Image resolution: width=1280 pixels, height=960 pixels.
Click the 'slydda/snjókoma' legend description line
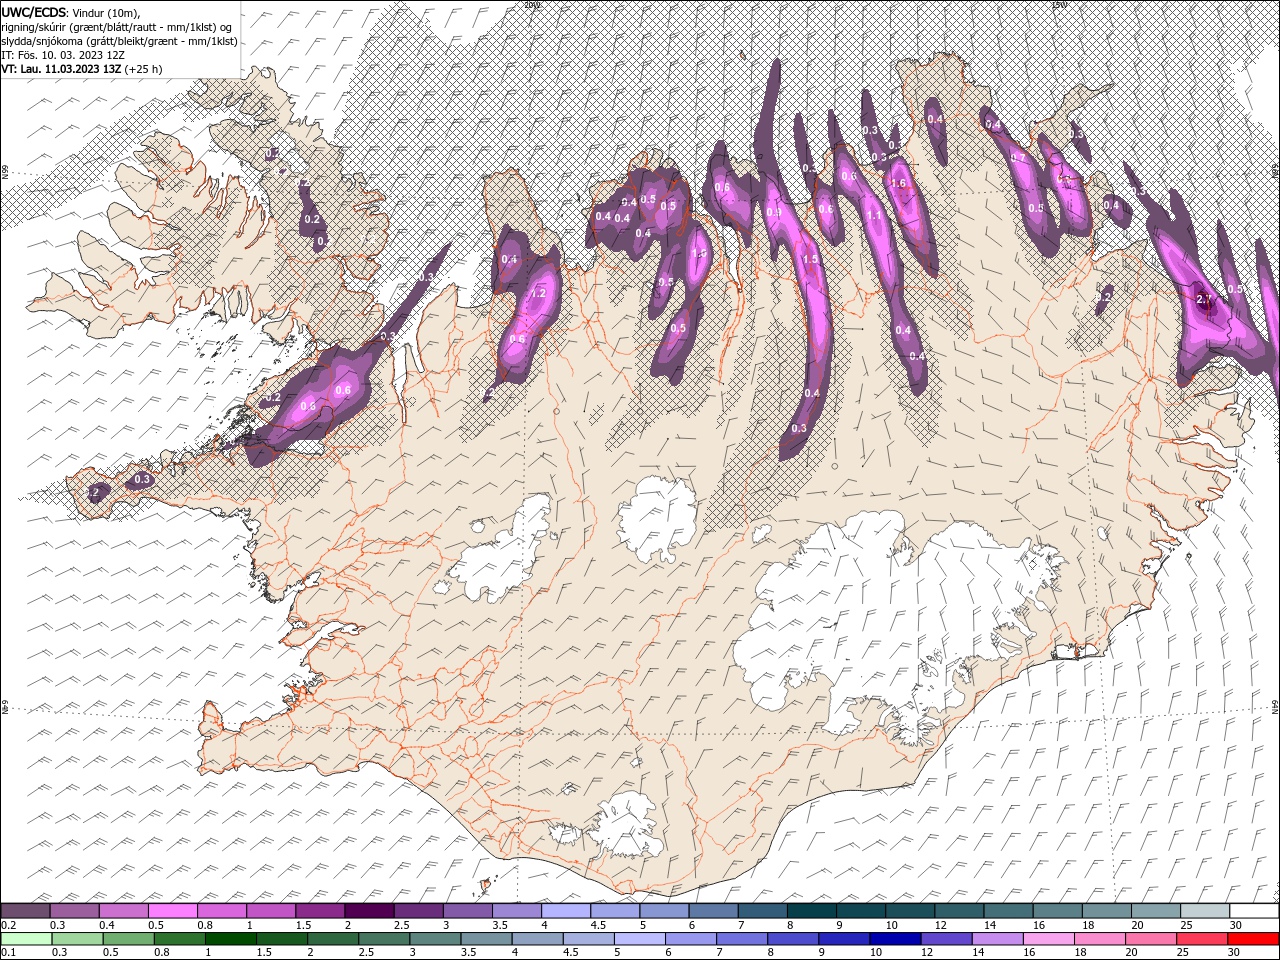point(119,41)
